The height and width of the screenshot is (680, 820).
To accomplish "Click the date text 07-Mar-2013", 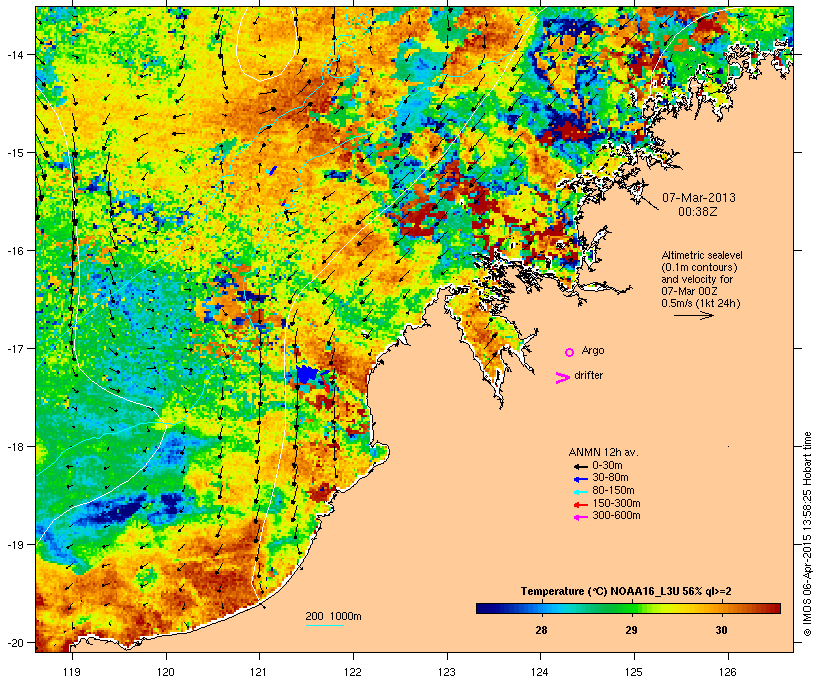I will tap(699, 198).
